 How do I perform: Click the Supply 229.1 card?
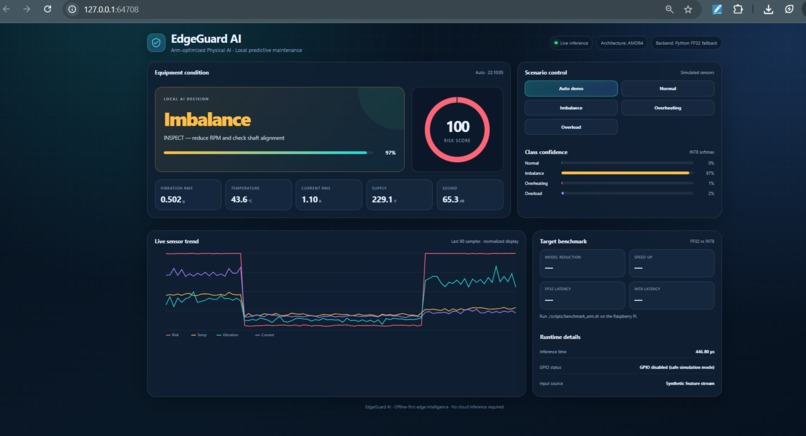(x=399, y=195)
